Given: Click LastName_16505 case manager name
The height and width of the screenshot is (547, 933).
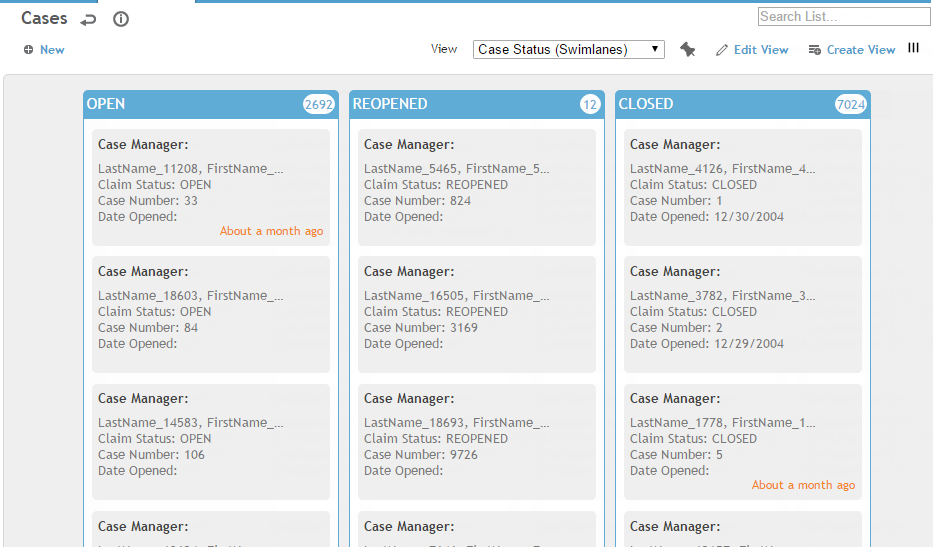Looking at the screenshot, I should pyautogui.click(x=456, y=295).
